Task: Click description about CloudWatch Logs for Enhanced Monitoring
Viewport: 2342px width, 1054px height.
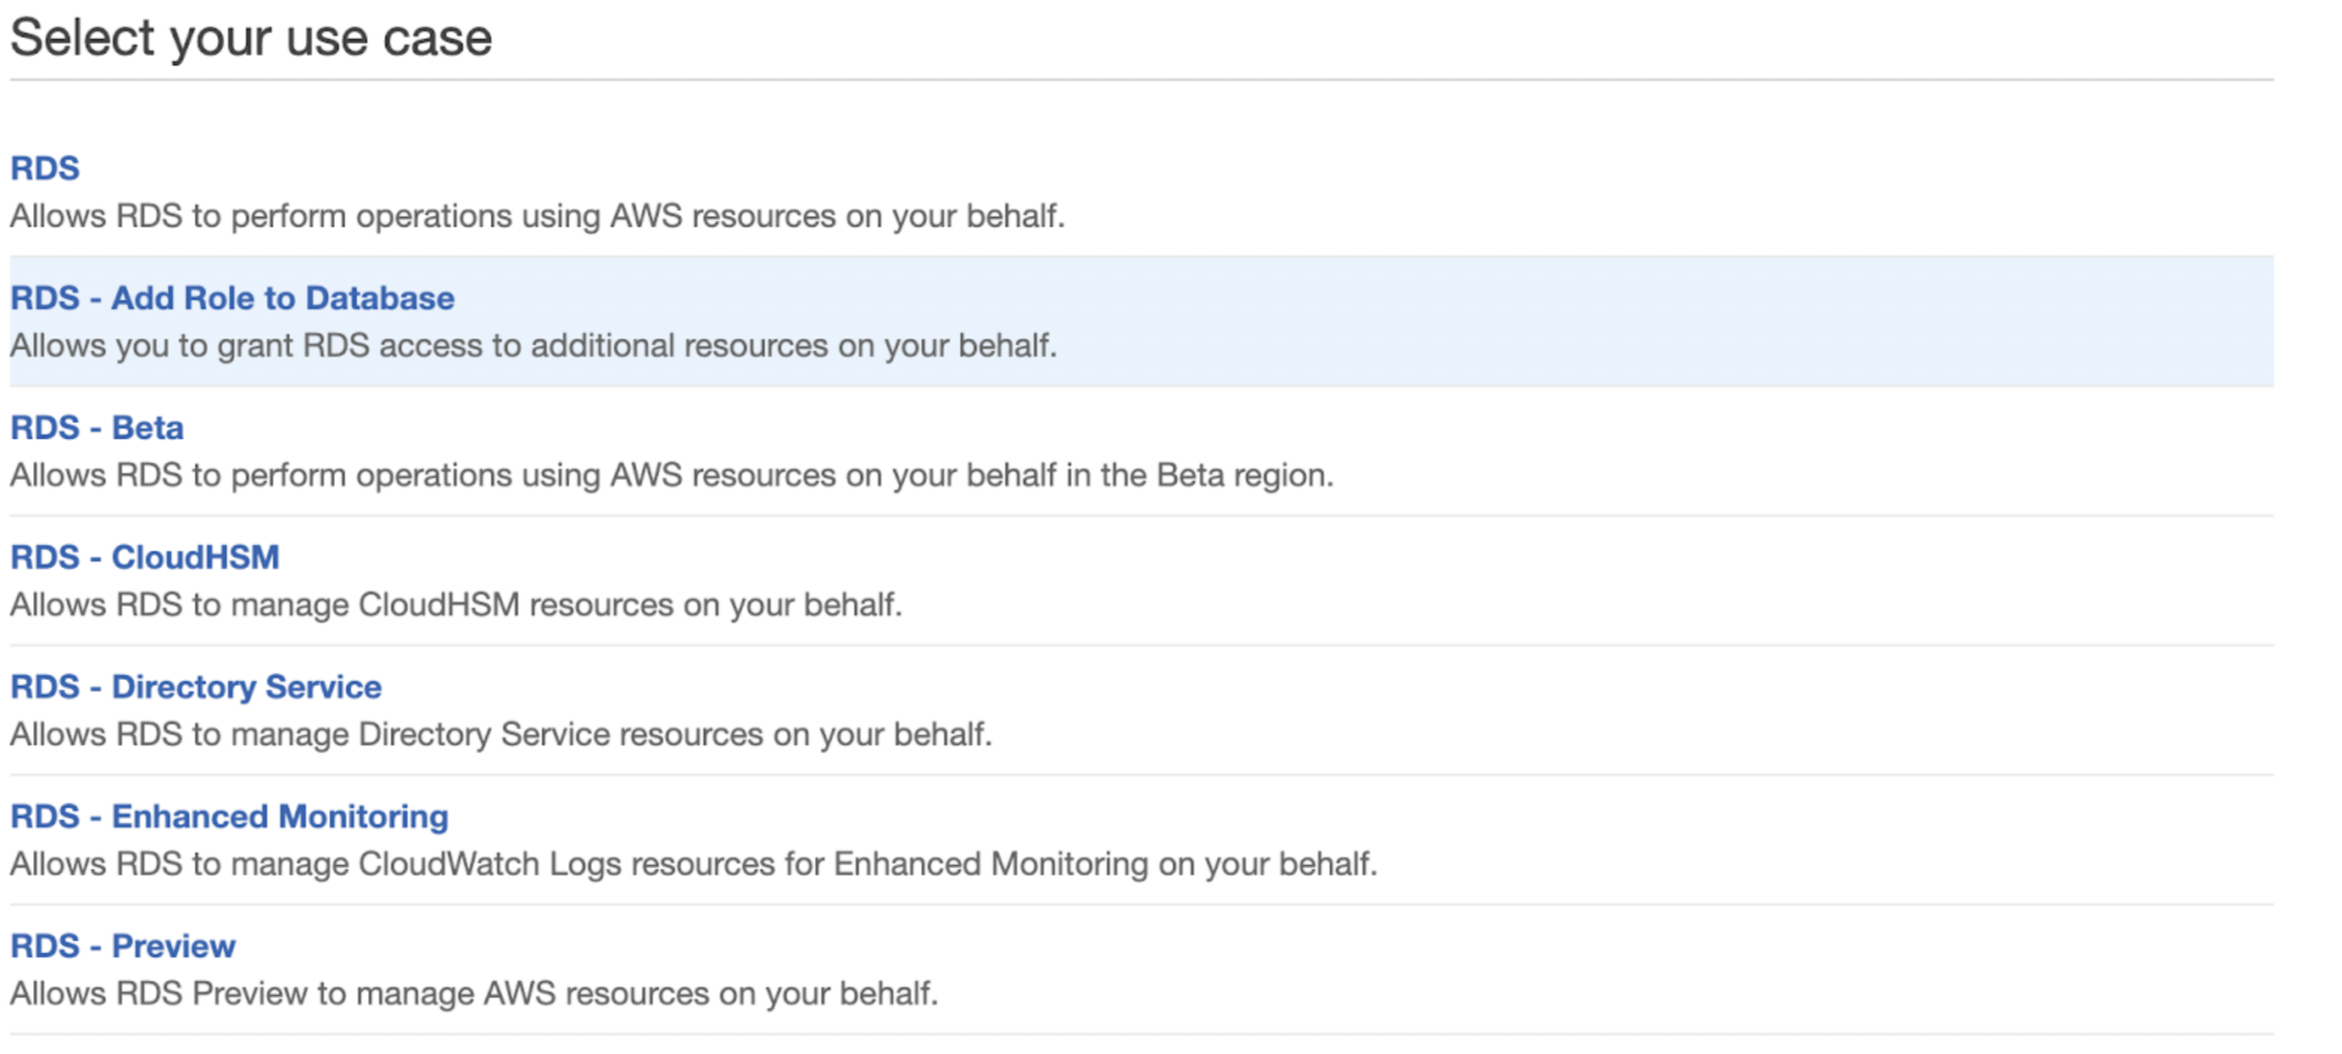Action: [694, 864]
